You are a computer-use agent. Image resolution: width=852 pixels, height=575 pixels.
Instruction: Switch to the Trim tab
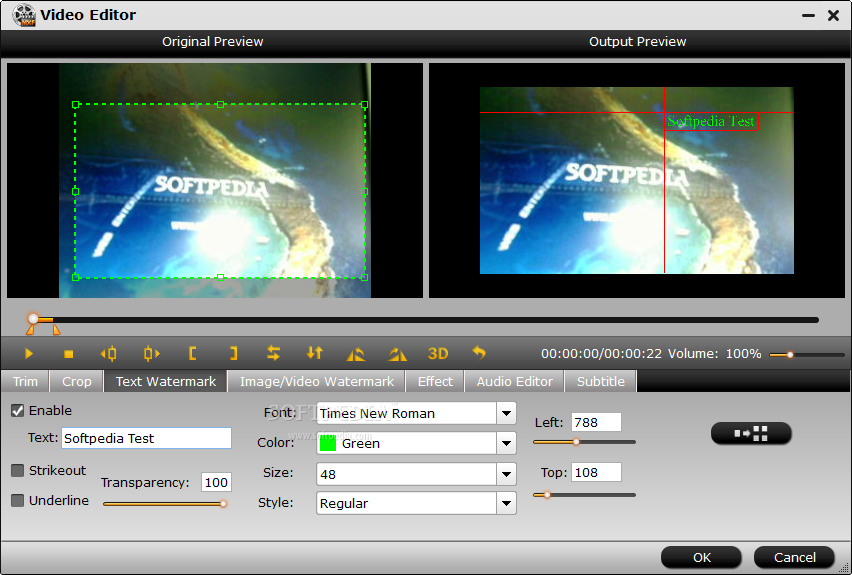pos(25,382)
